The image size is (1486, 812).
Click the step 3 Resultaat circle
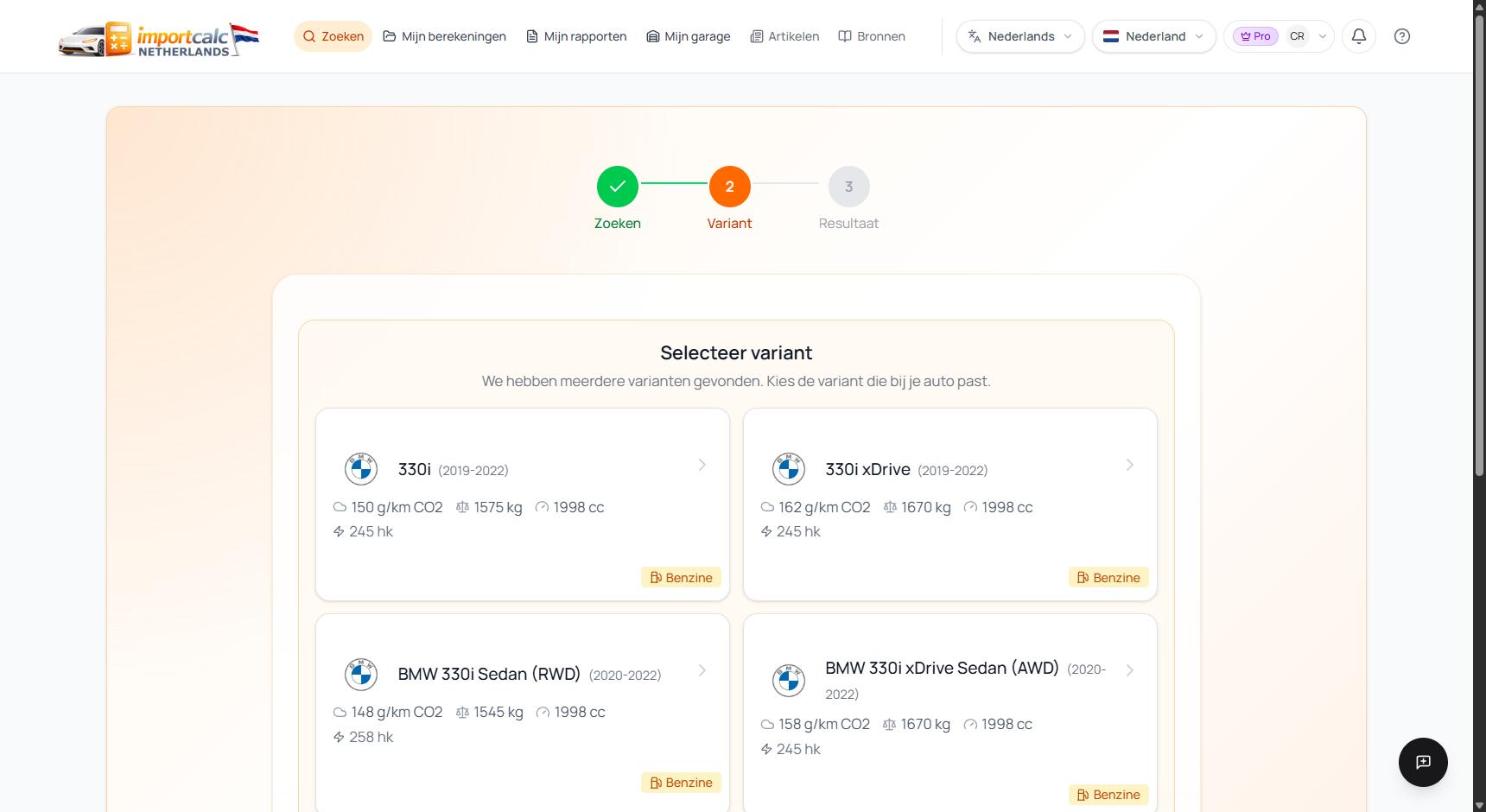click(849, 186)
